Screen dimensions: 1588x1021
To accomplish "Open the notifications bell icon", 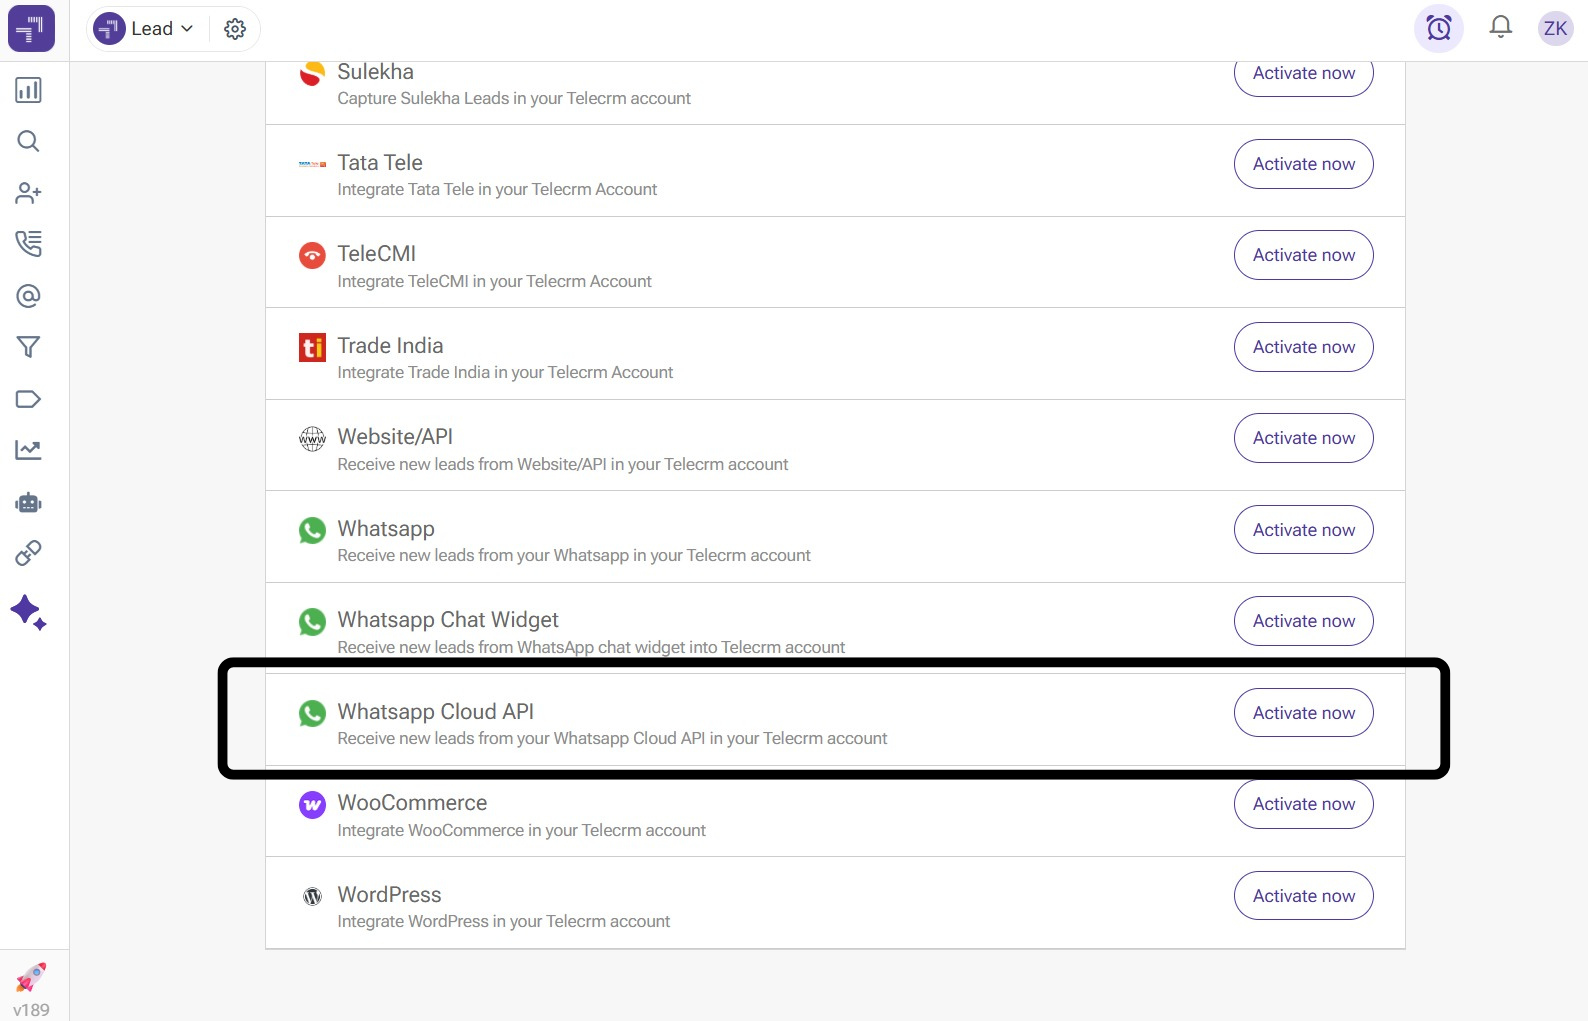I will 1500,27.
